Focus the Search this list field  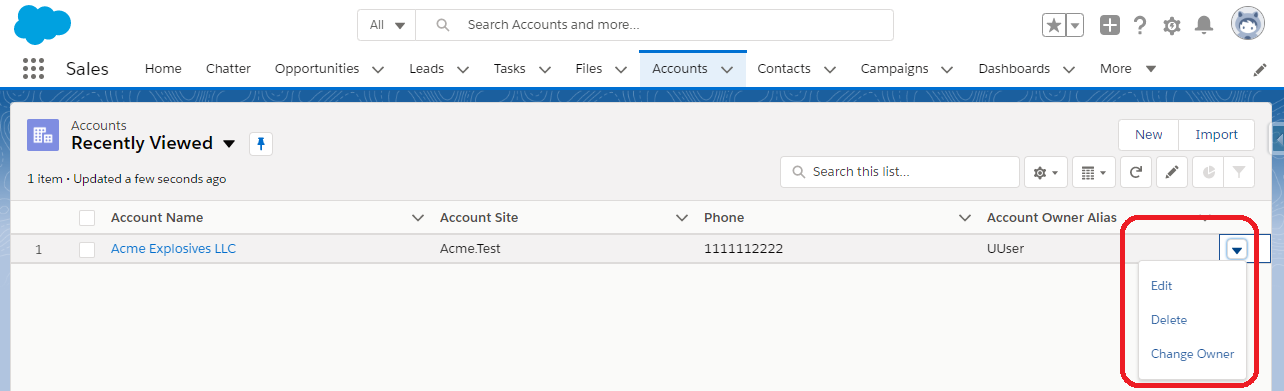[900, 172]
